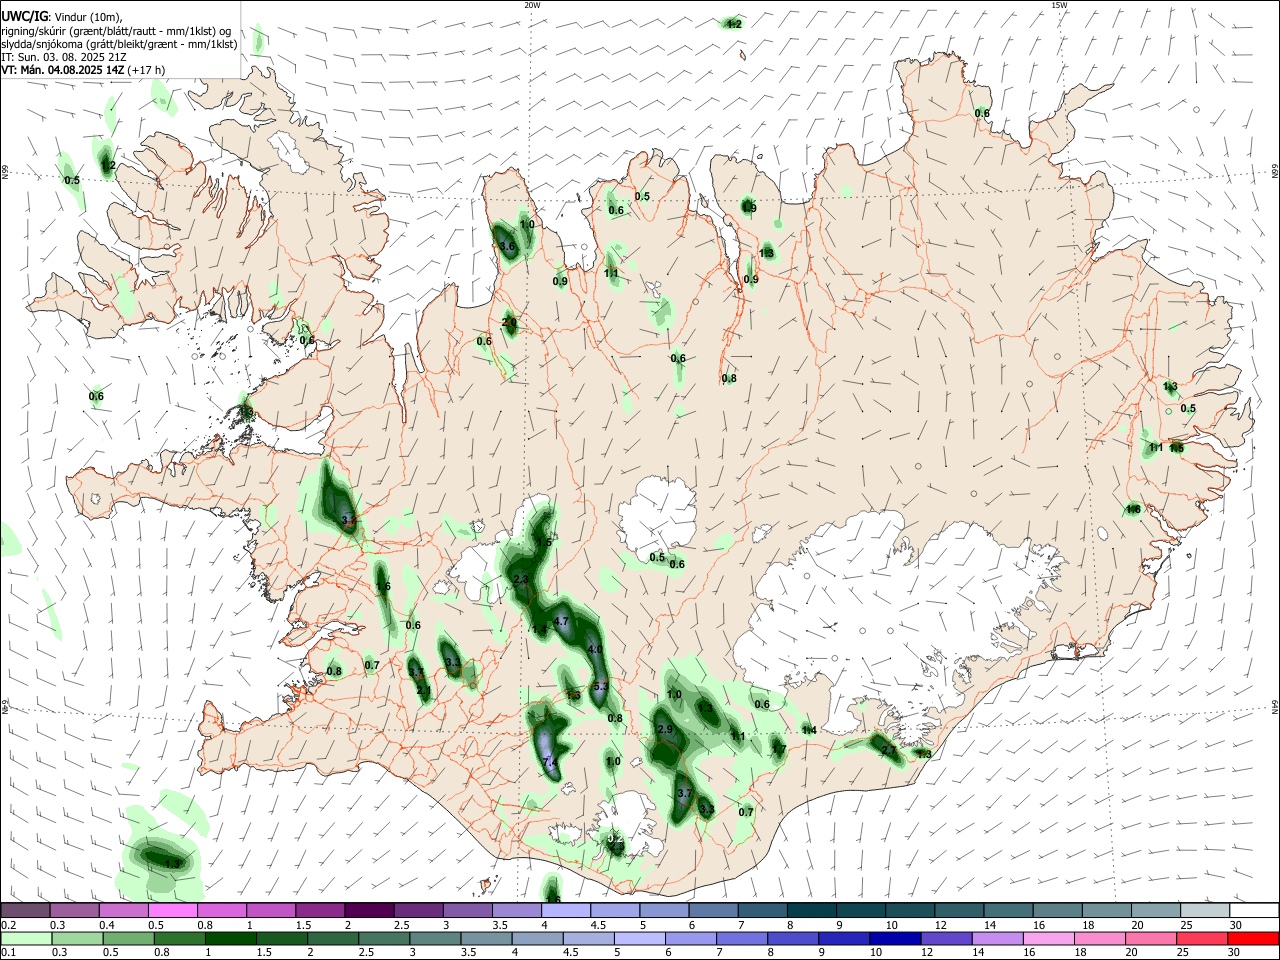Screen dimensions: 1280x960
Task: Click the '2.9' precipitation value on the map
Action: (666, 730)
